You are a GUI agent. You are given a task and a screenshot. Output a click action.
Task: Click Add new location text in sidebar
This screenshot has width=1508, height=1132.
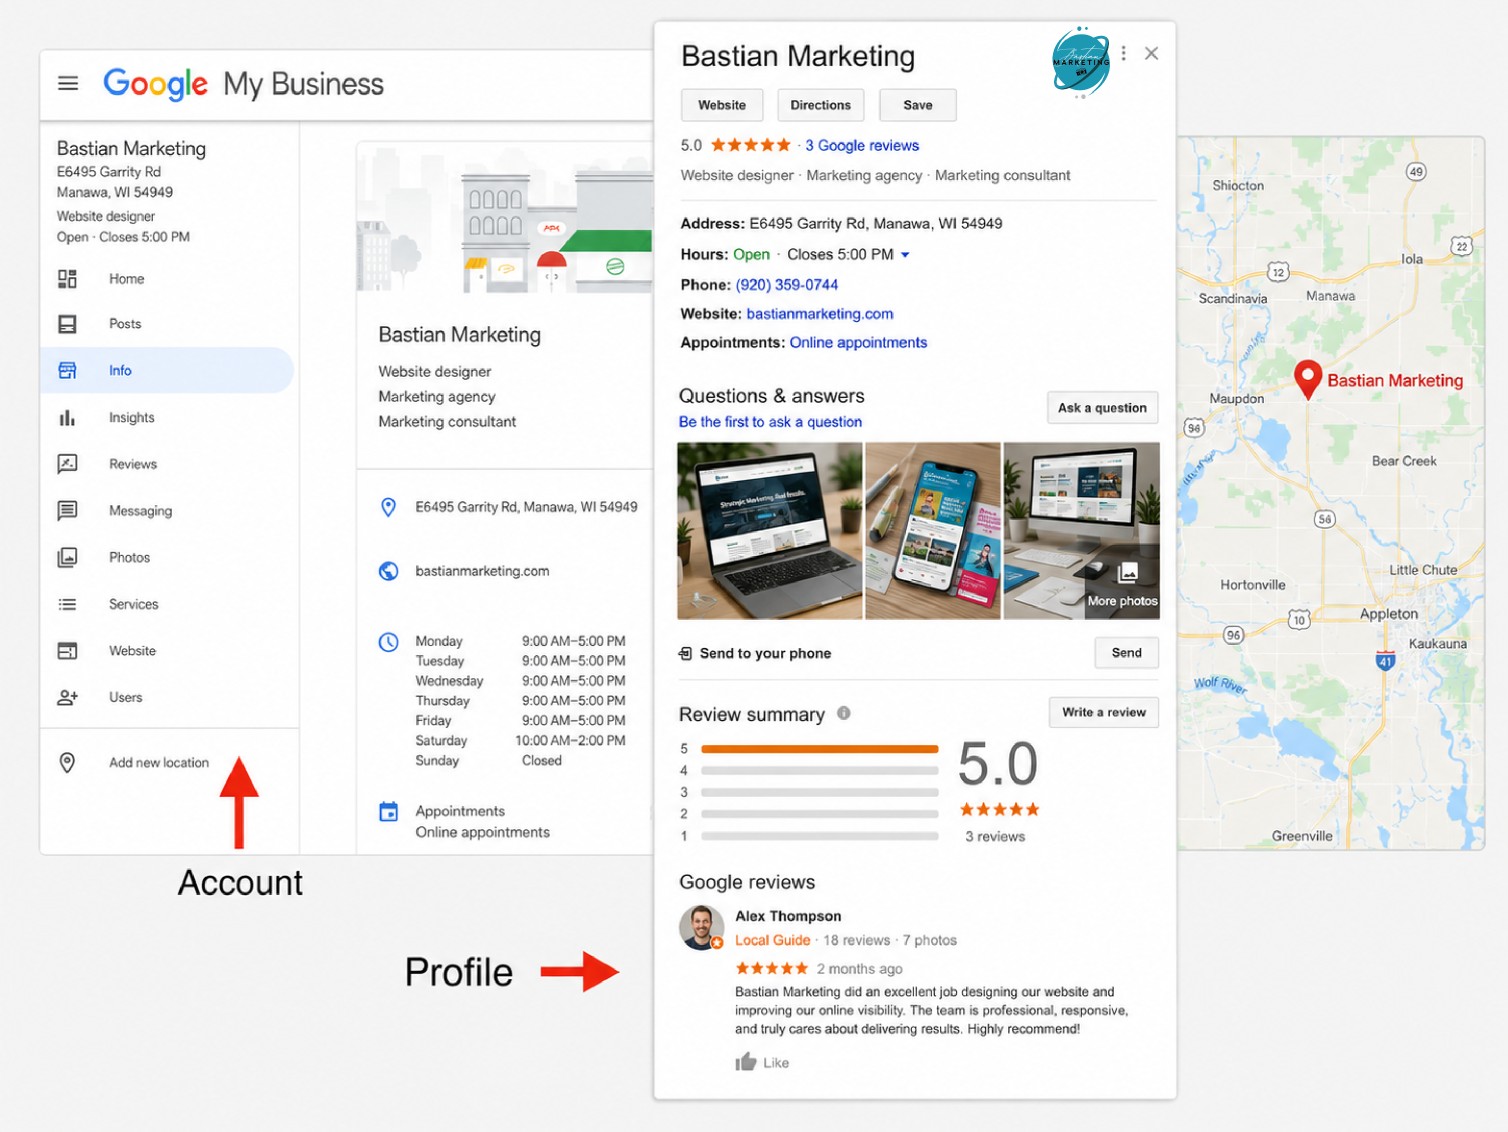159,763
